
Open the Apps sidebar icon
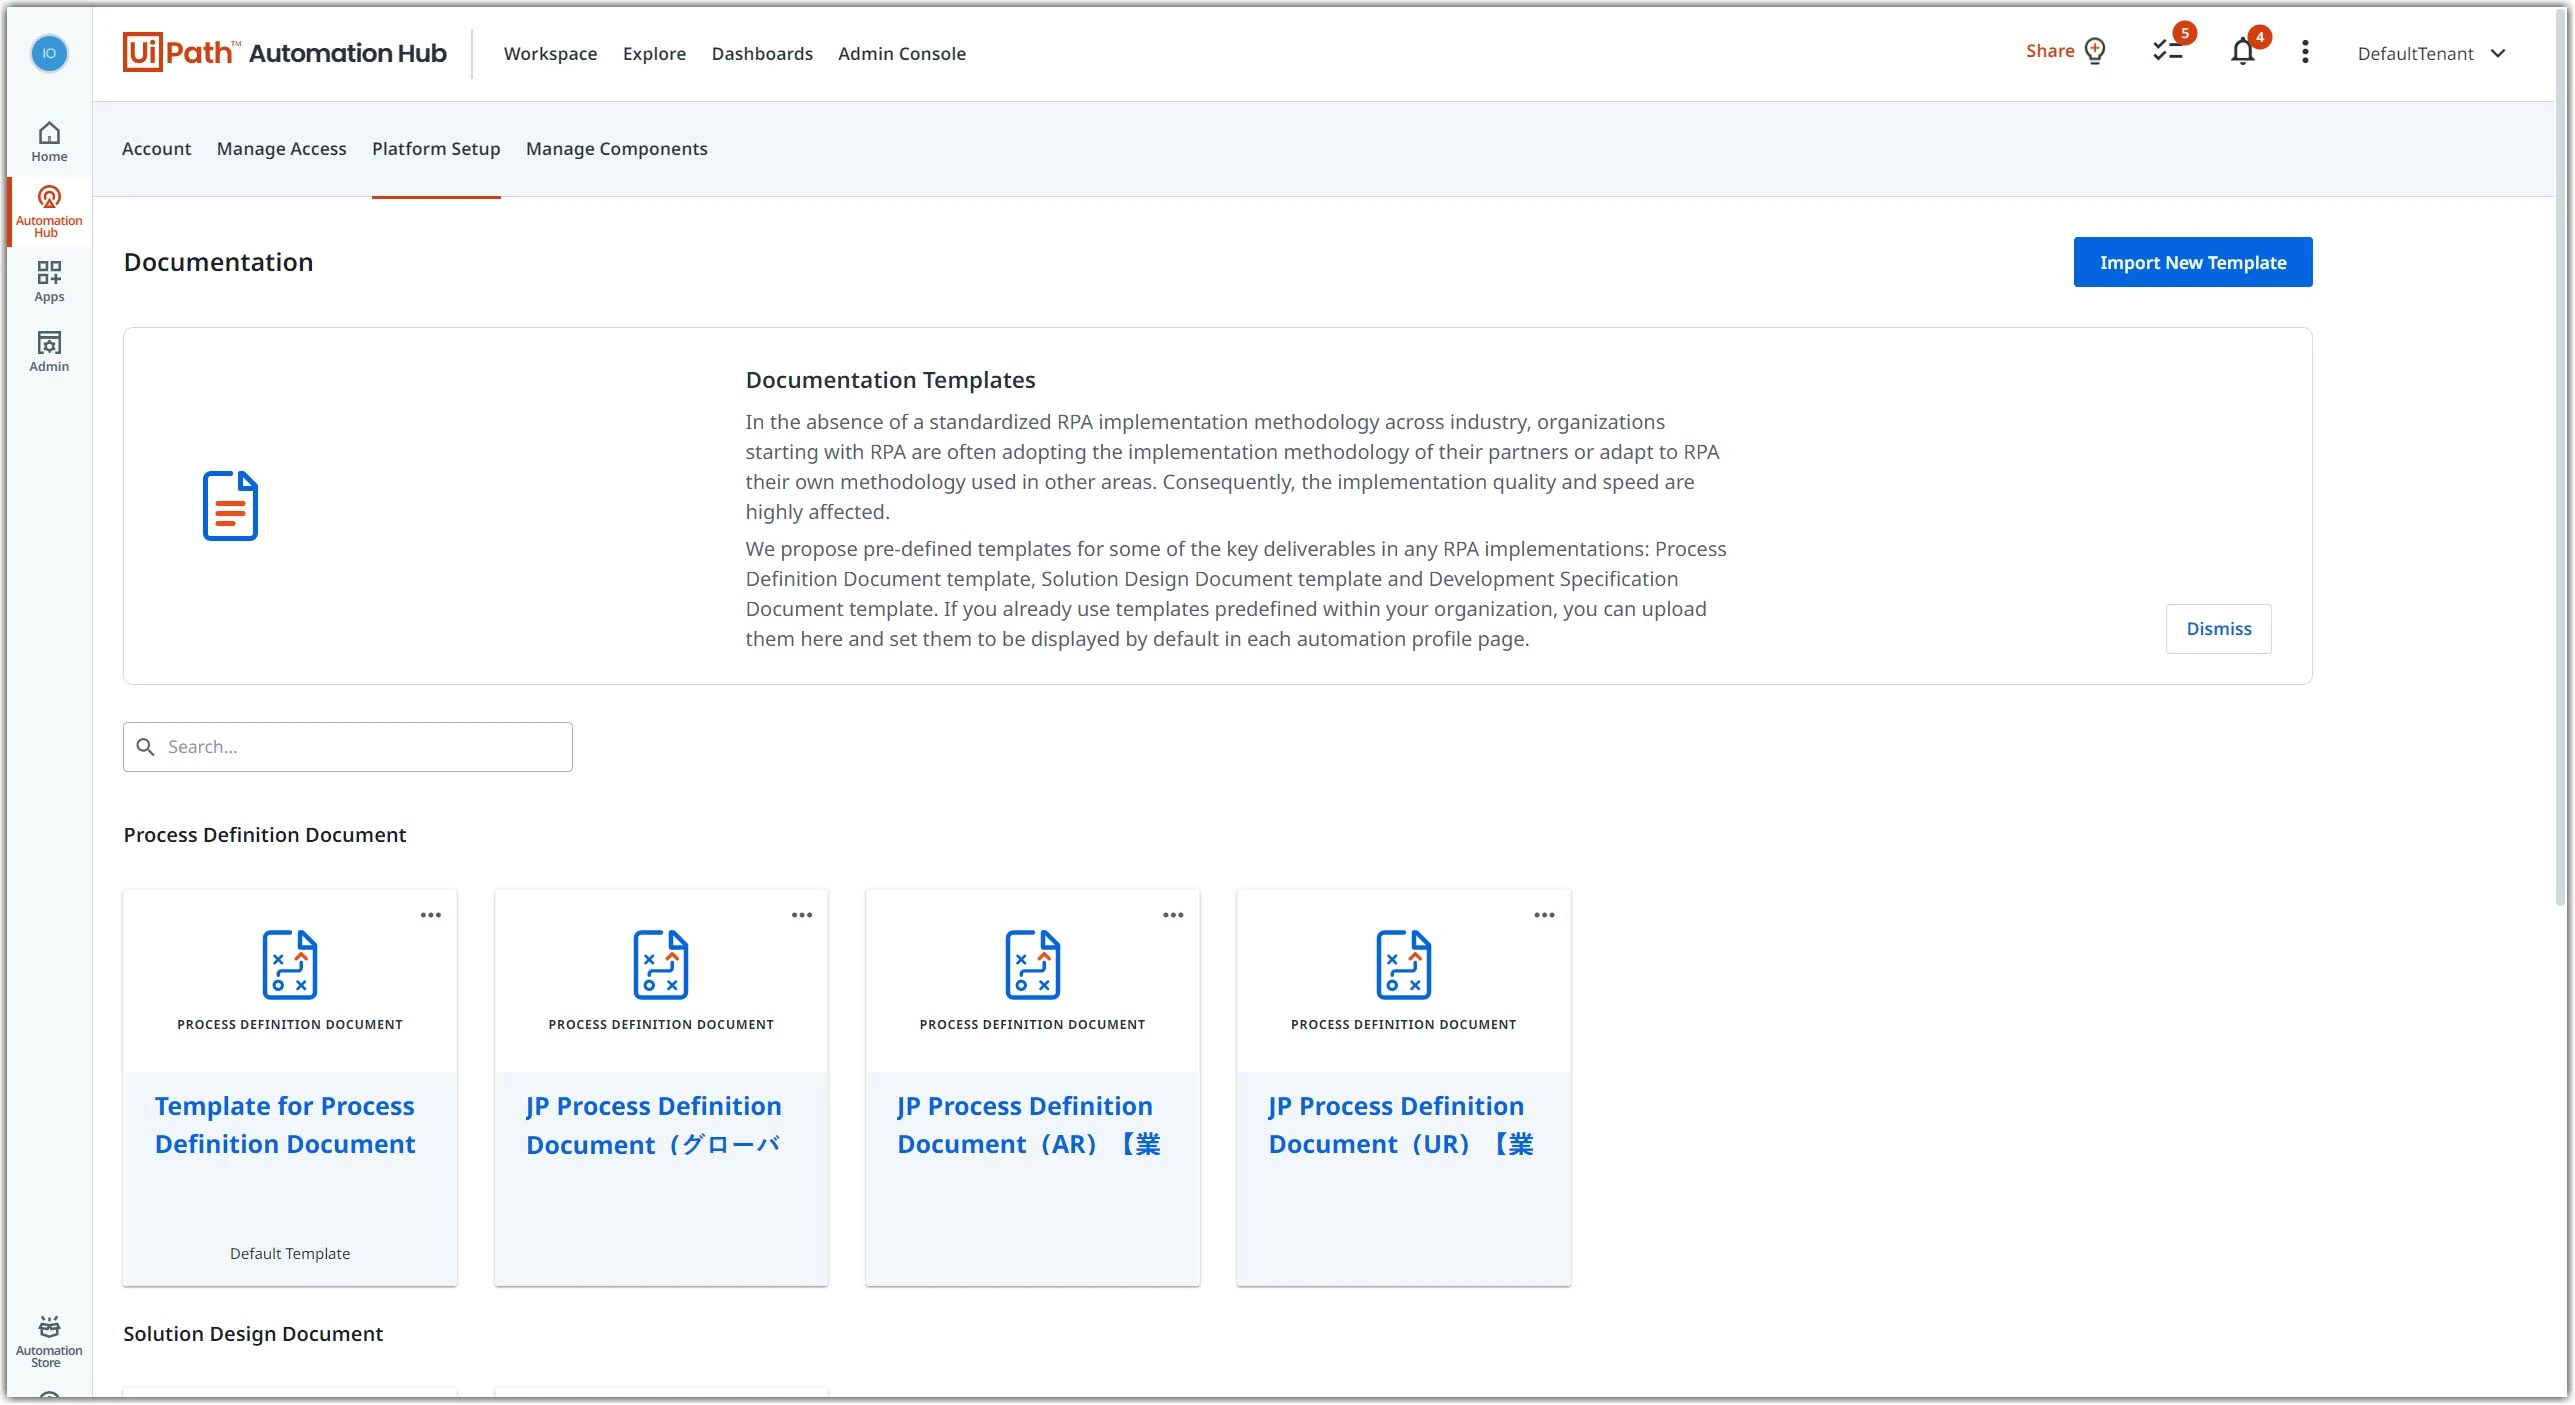49,281
